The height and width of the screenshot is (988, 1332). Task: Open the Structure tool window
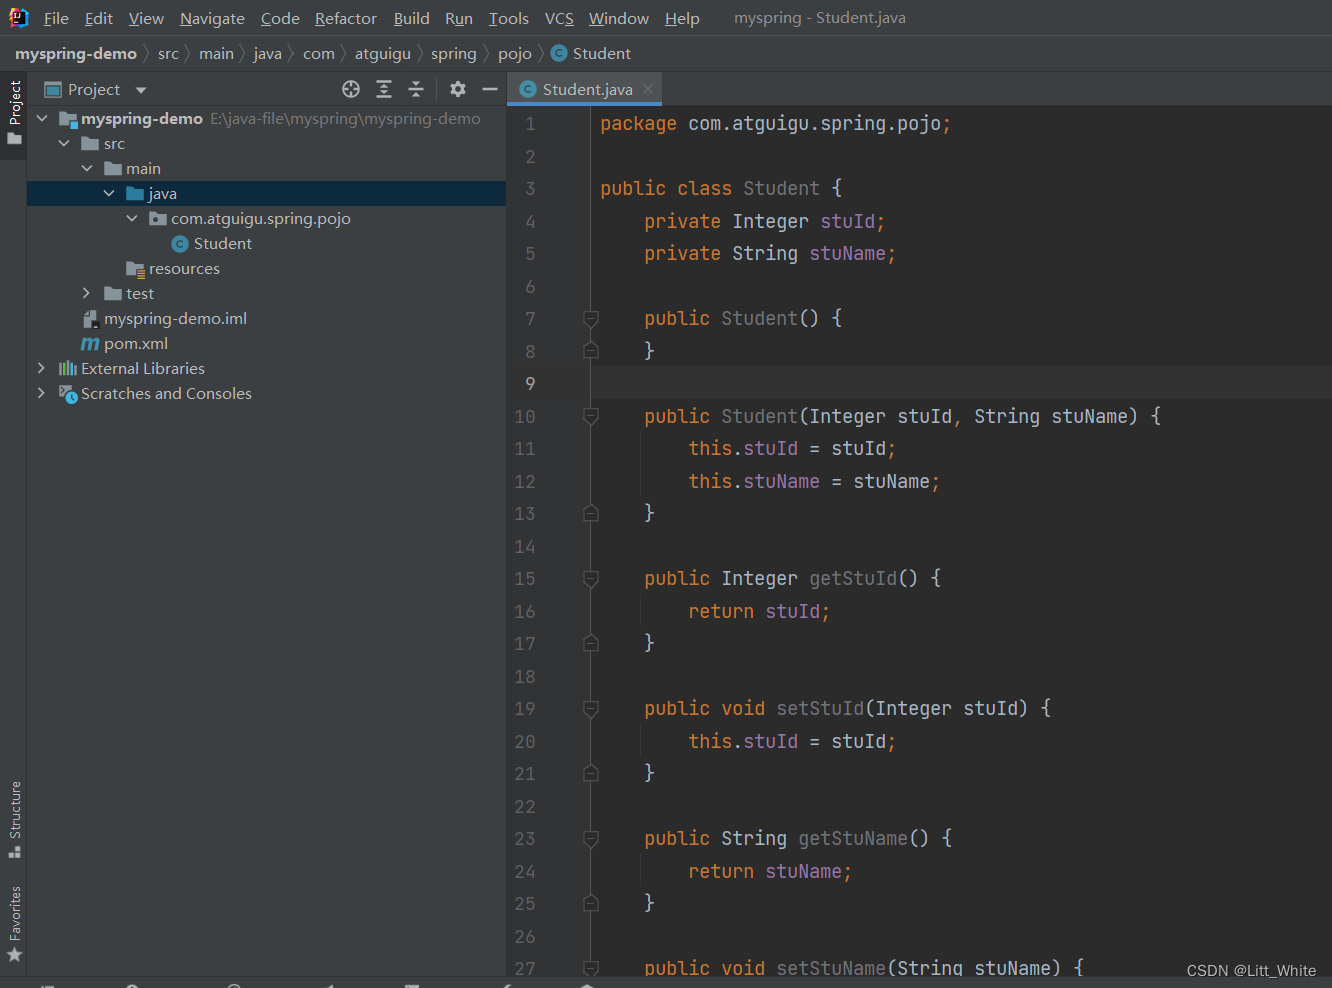(x=15, y=819)
